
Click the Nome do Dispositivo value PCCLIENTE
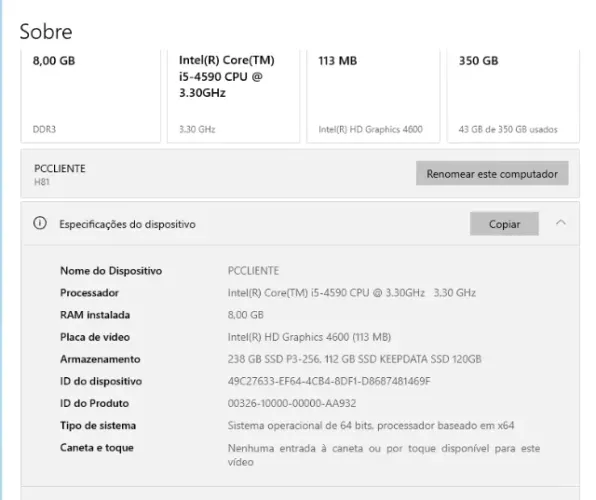[x=253, y=271]
